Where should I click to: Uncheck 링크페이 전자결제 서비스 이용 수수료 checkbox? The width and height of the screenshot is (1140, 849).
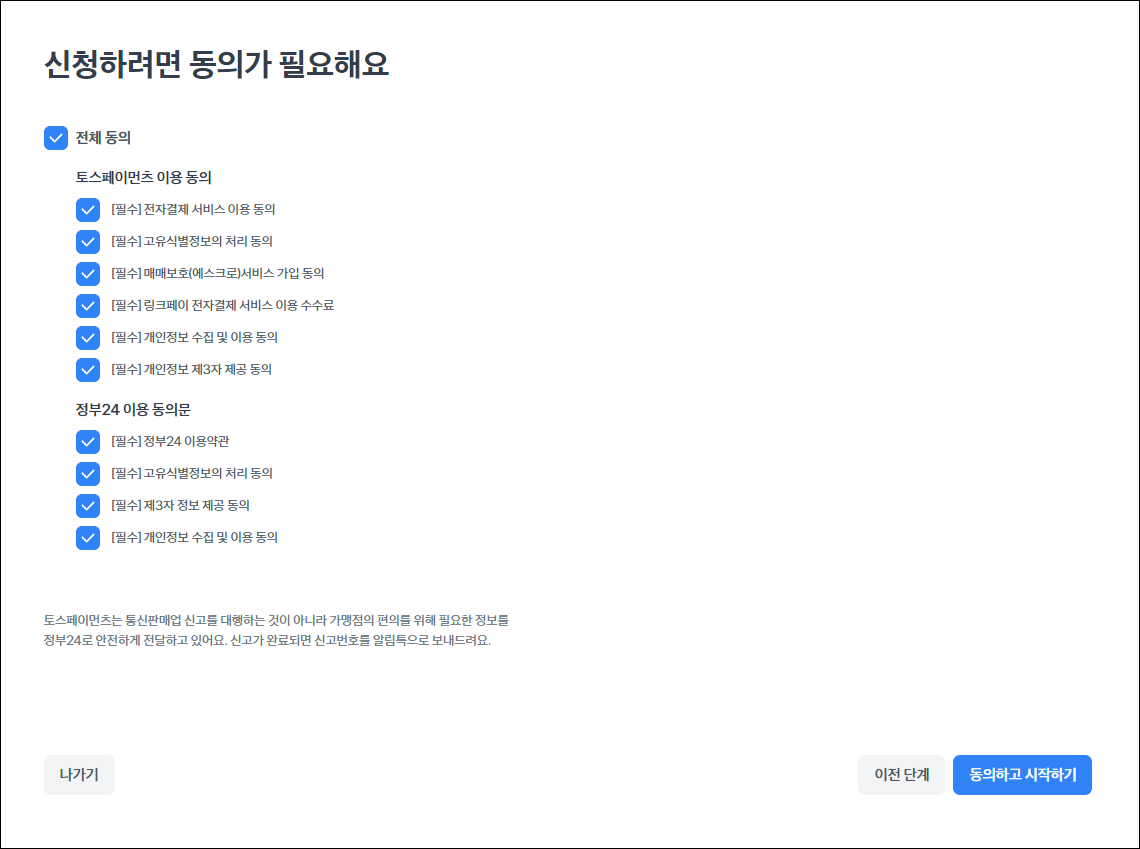tap(88, 306)
